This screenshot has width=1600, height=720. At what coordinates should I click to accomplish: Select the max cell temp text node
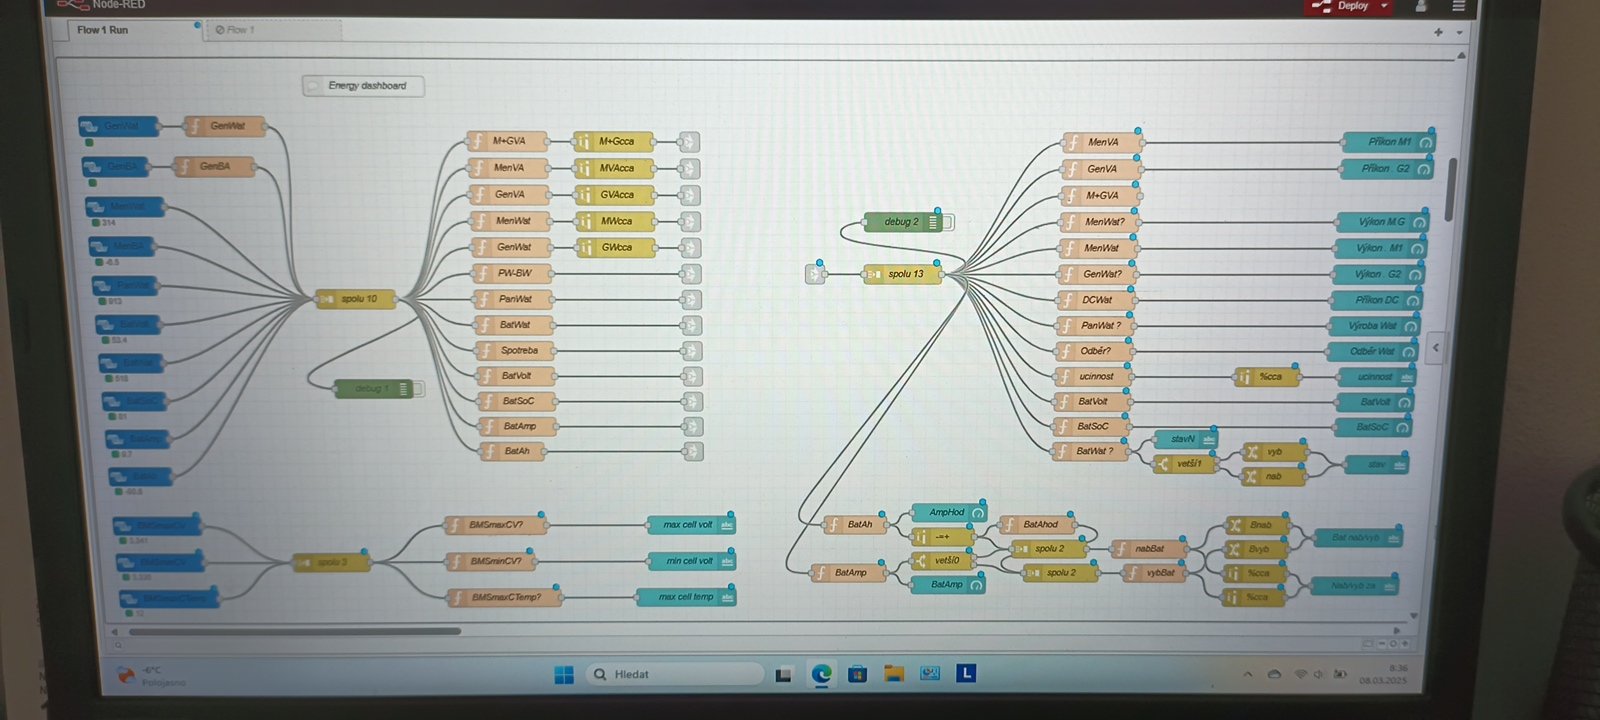tap(686, 598)
